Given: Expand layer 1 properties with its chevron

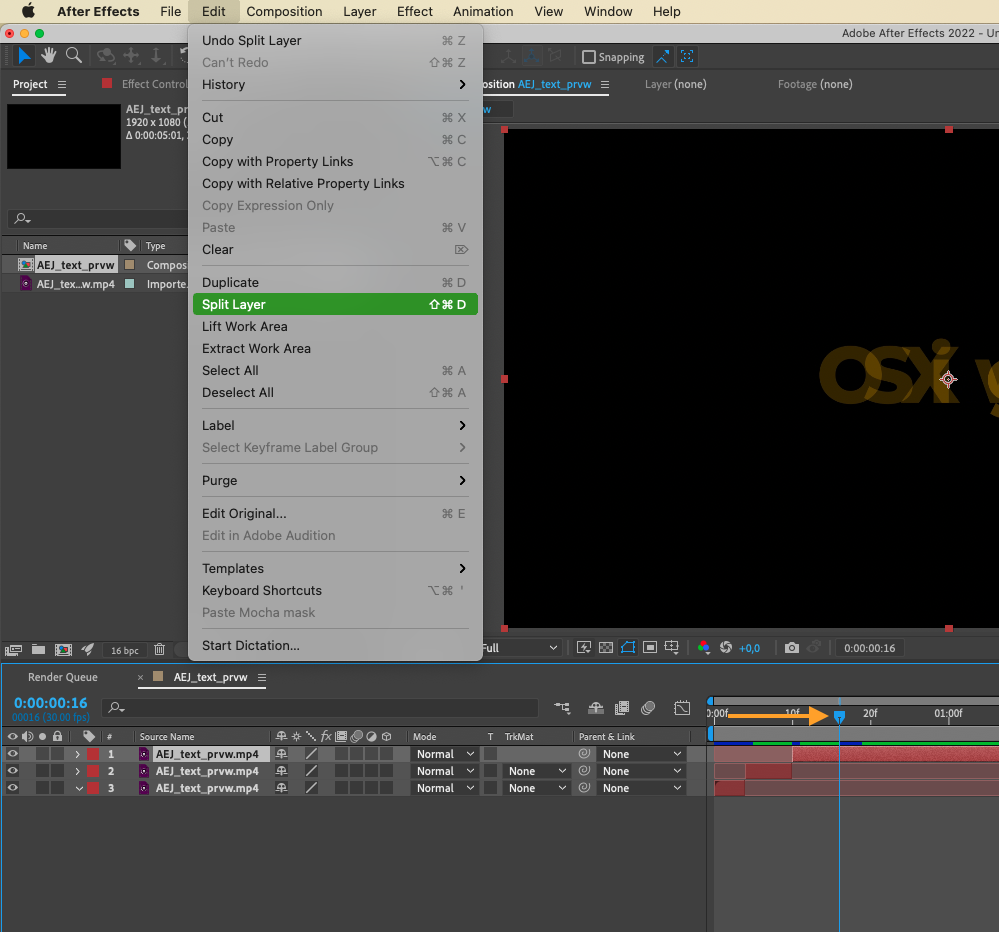Looking at the screenshot, I should pyautogui.click(x=78, y=754).
